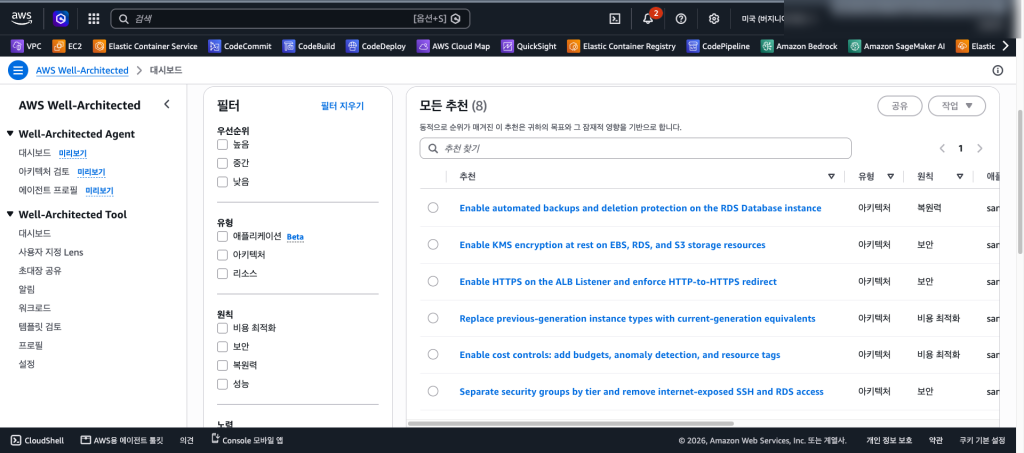This screenshot has height=453, width=1024.
Task: Click the AWS Well-Architected breadcrumb link
Action: [82, 70]
